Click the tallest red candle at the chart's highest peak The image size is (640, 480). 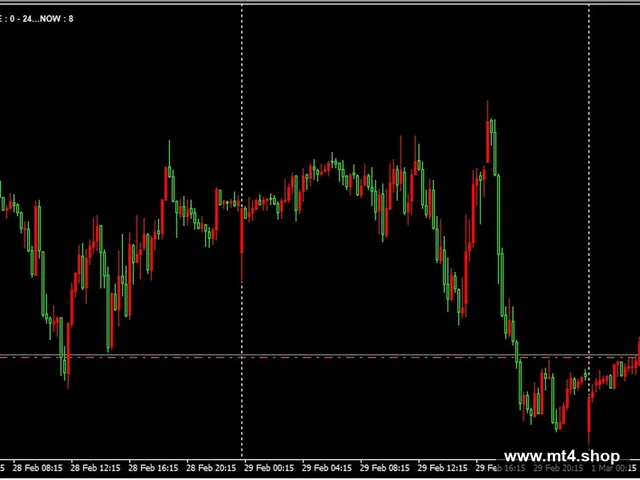[x=488, y=132]
